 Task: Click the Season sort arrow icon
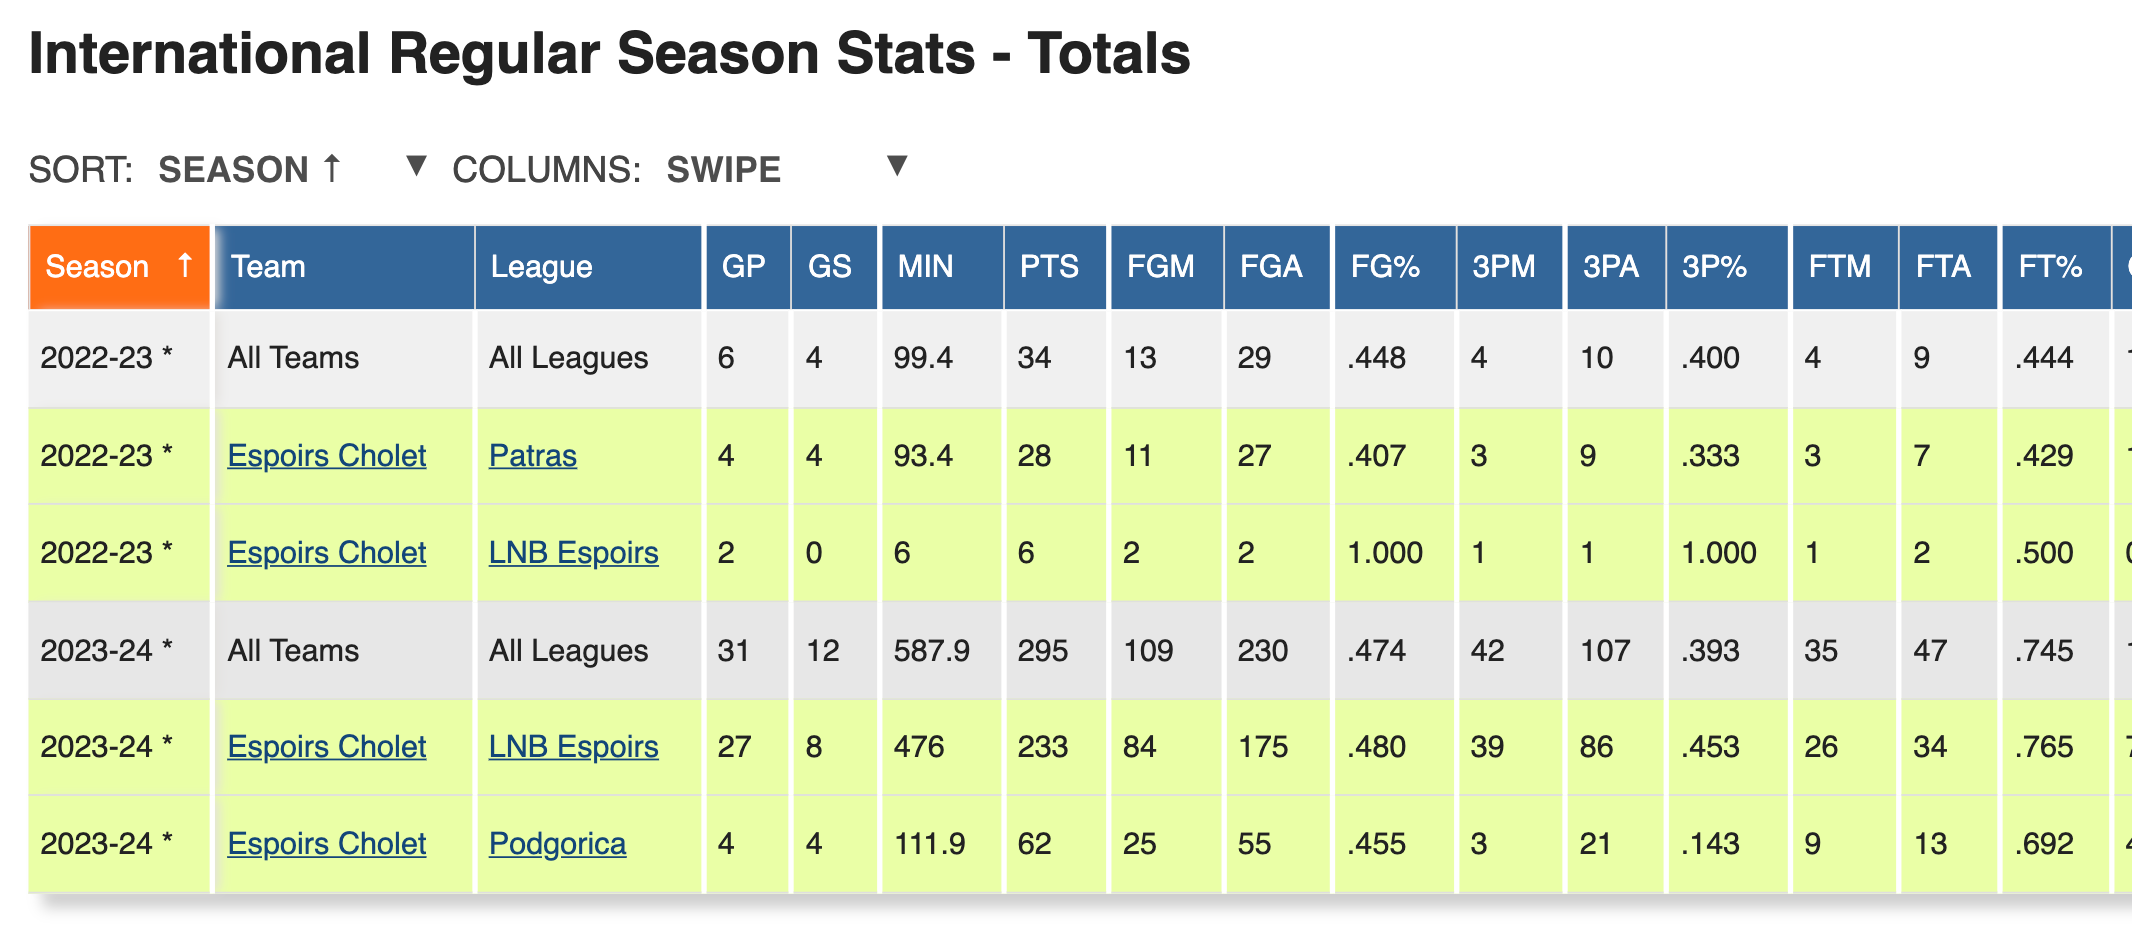(x=185, y=266)
